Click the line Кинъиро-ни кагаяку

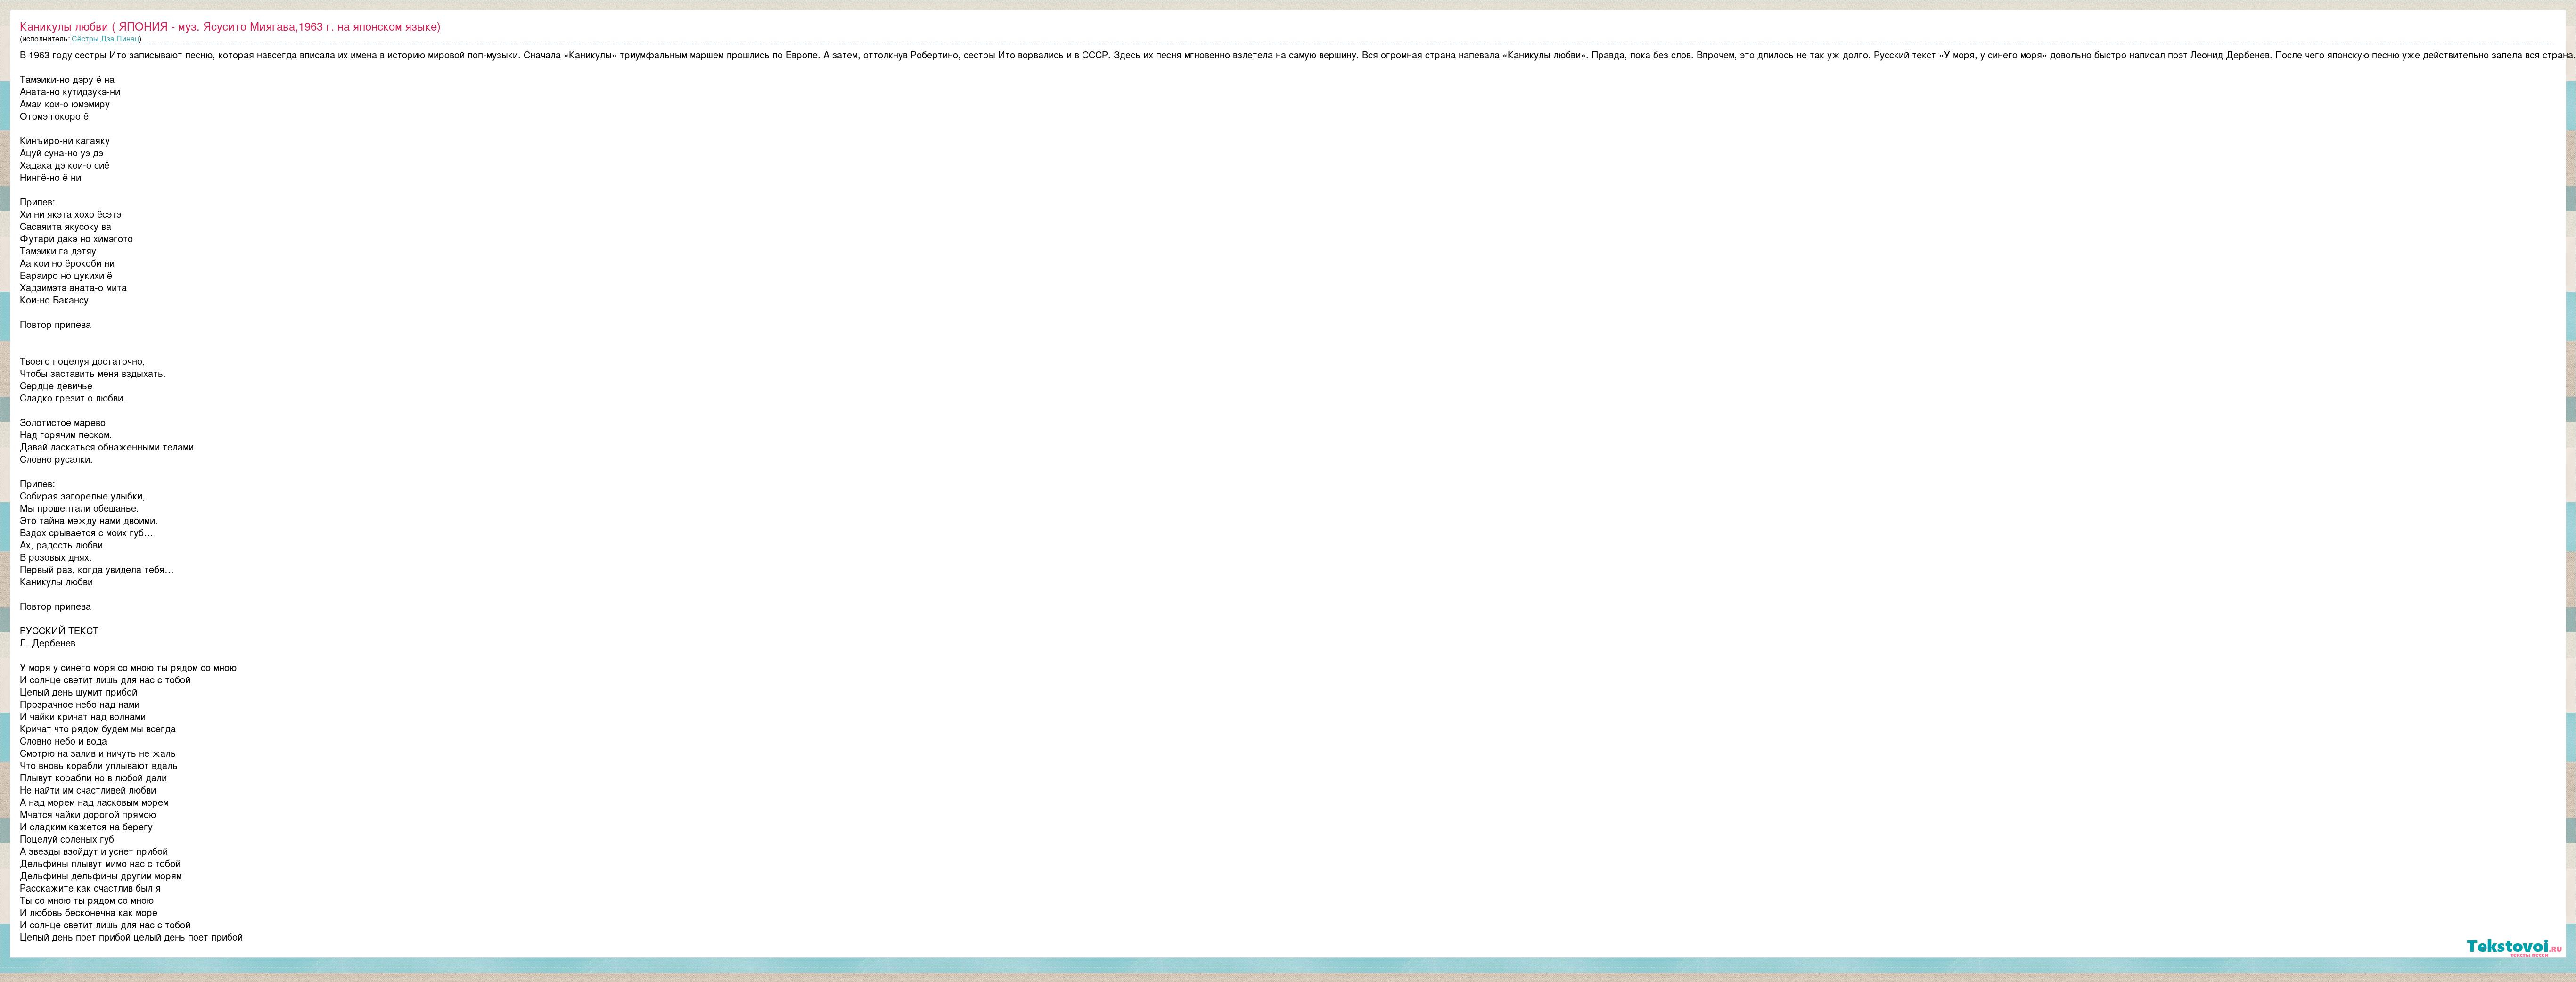(65, 141)
